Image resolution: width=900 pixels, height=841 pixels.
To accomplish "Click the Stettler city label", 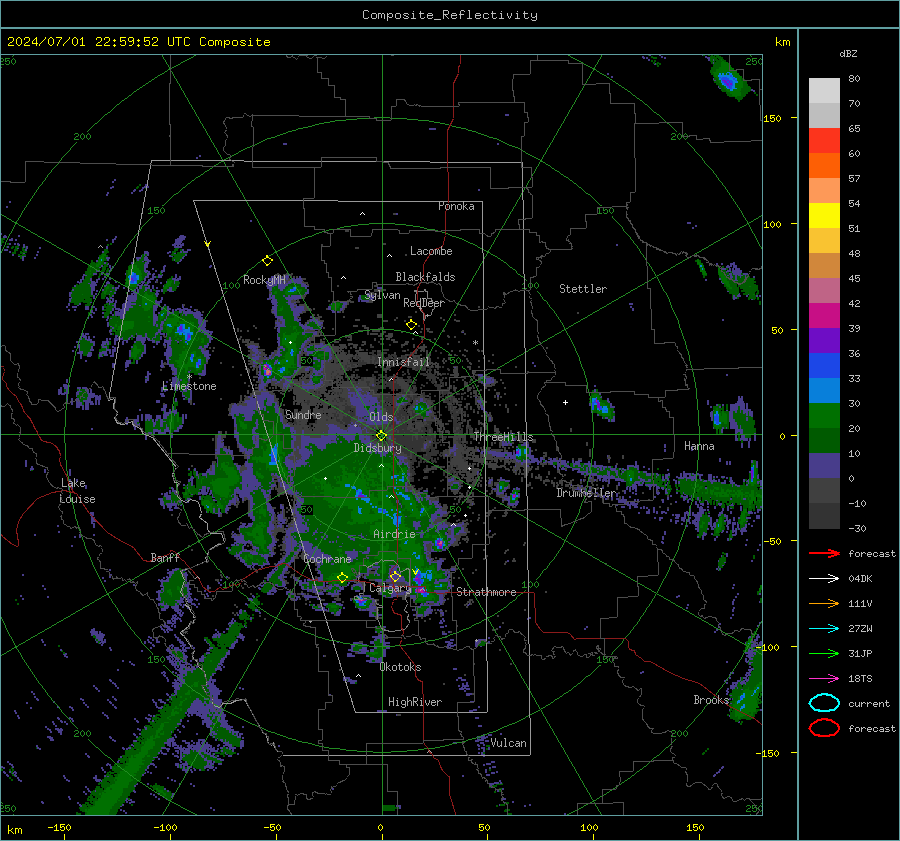I will (583, 289).
